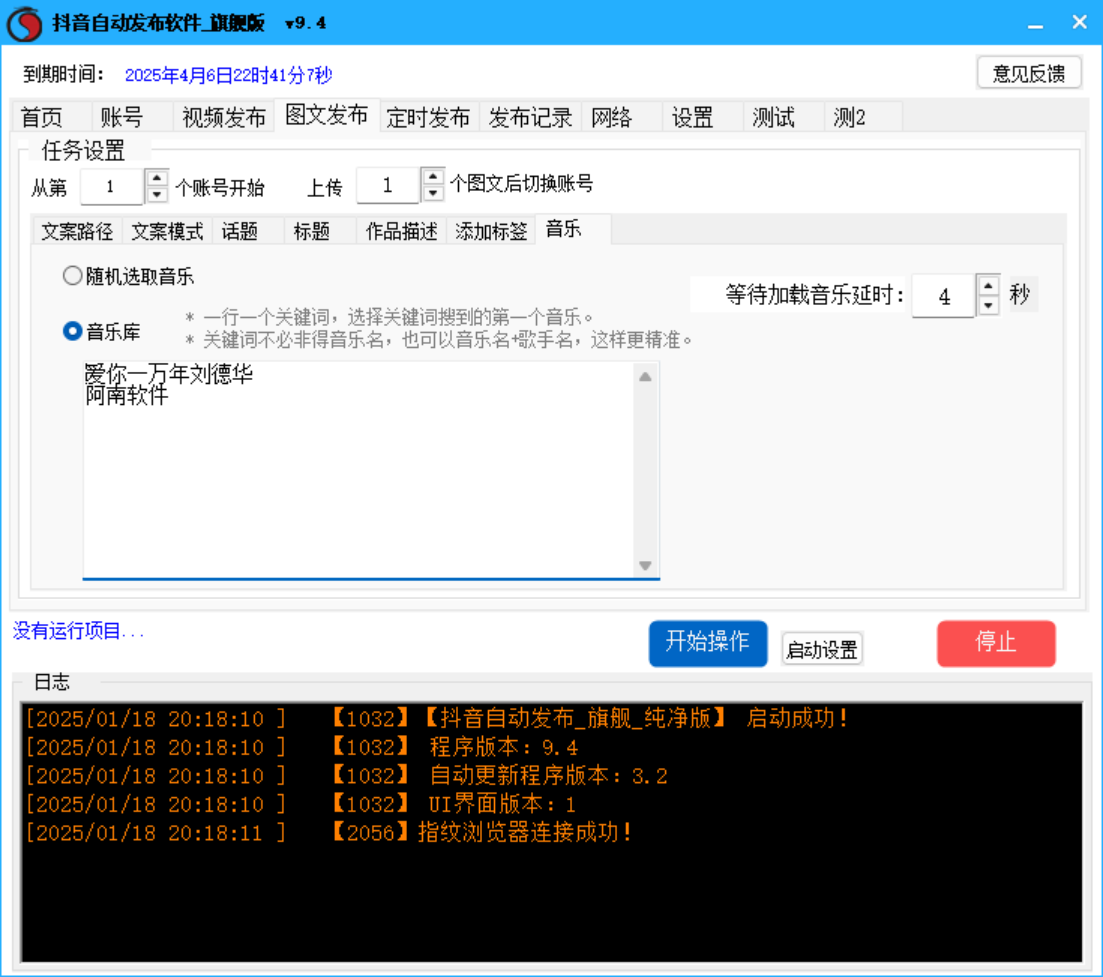Click the music delay seconds input field
The height and width of the screenshot is (977, 1103).
[944, 296]
